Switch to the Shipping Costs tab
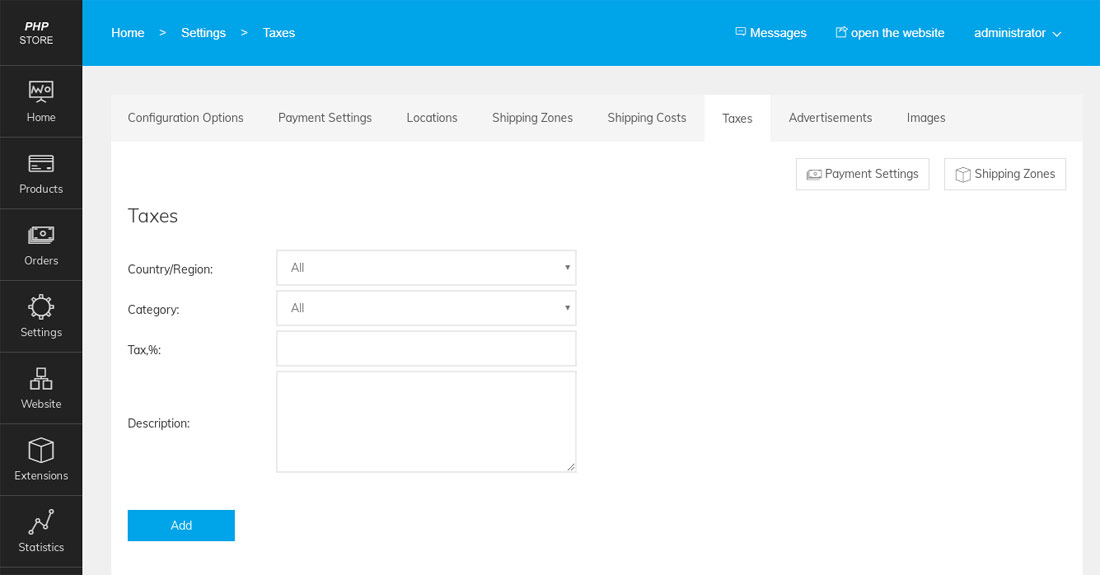Image resolution: width=1100 pixels, height=575 pixels. coord(646,118)
